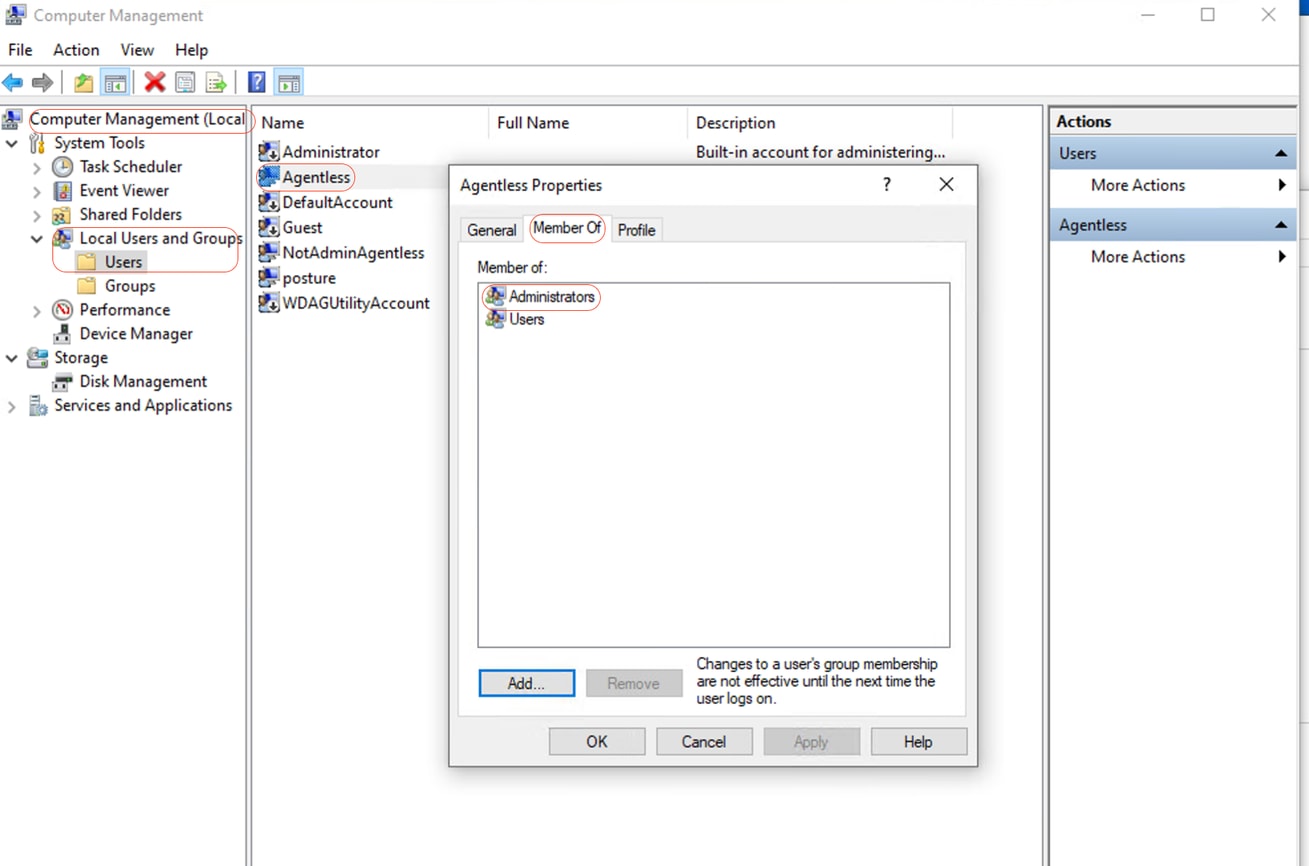Open More Actions under Agentless
1309x866 pixels.
coord(1138,257)
